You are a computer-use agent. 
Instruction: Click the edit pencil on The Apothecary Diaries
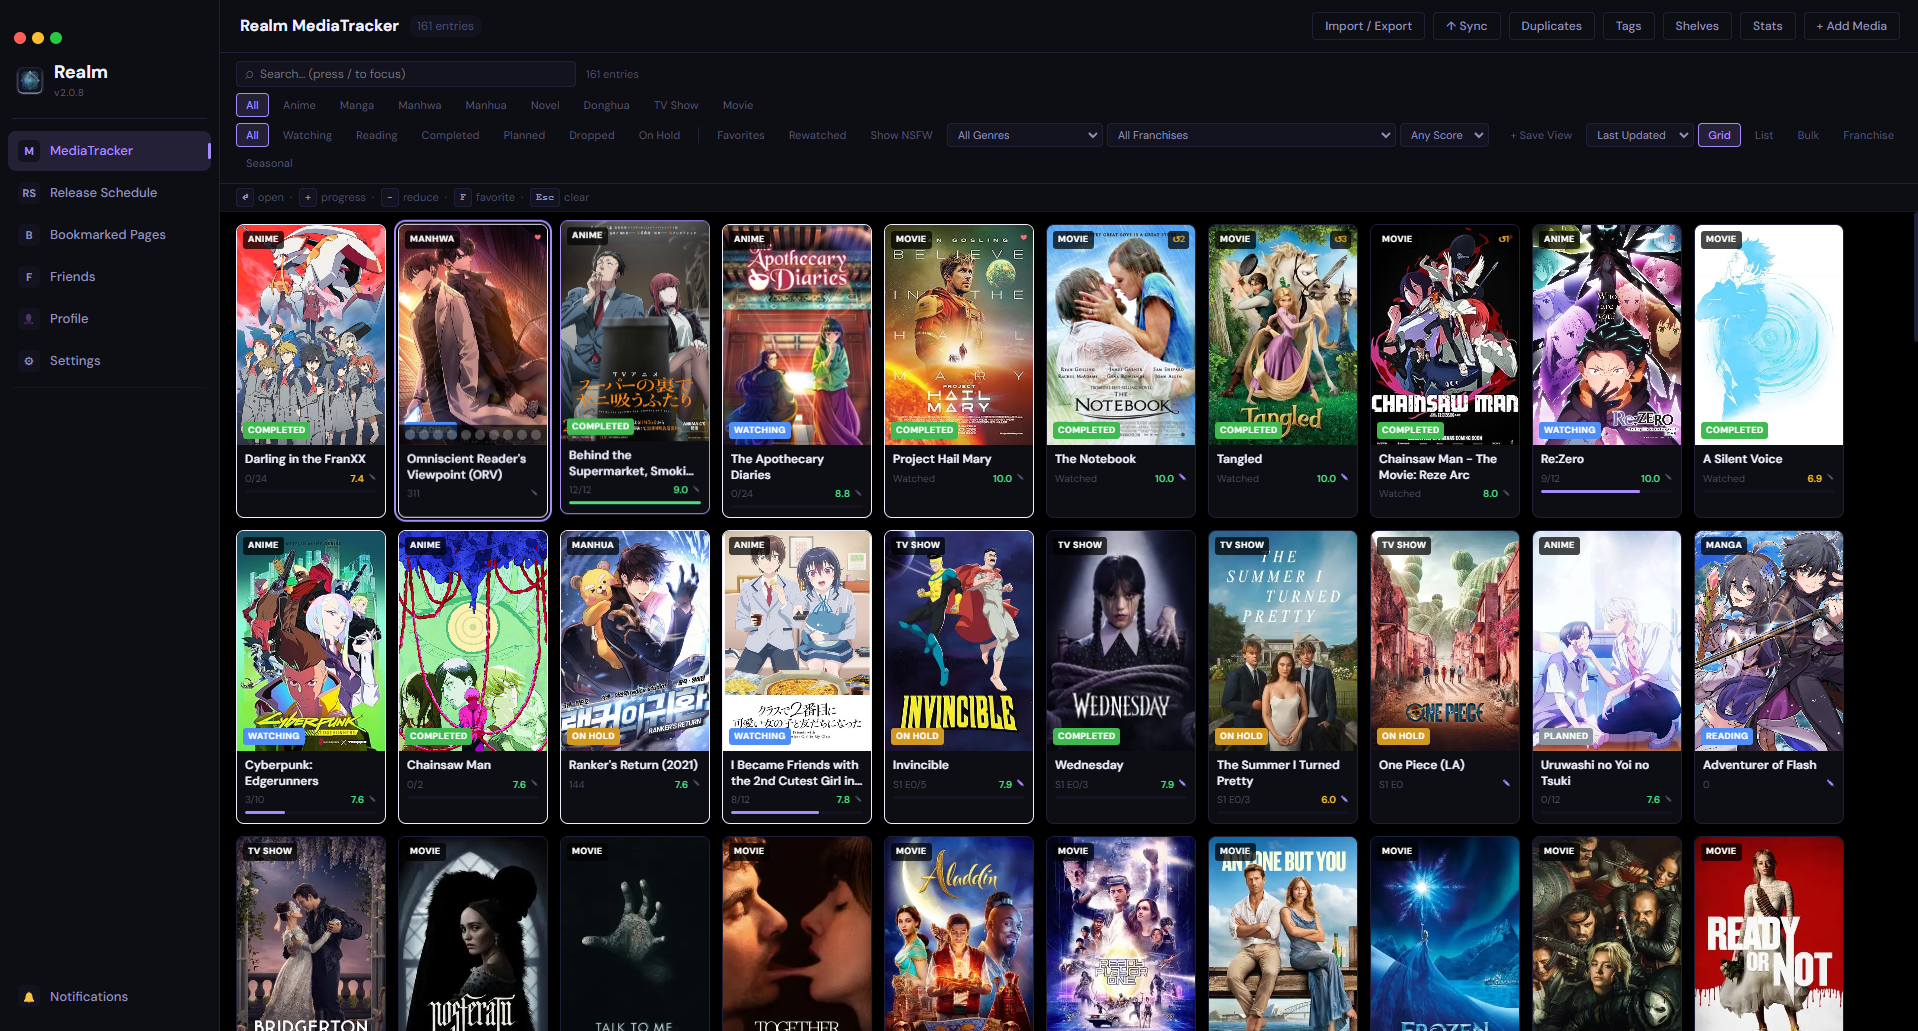(859, 493)
